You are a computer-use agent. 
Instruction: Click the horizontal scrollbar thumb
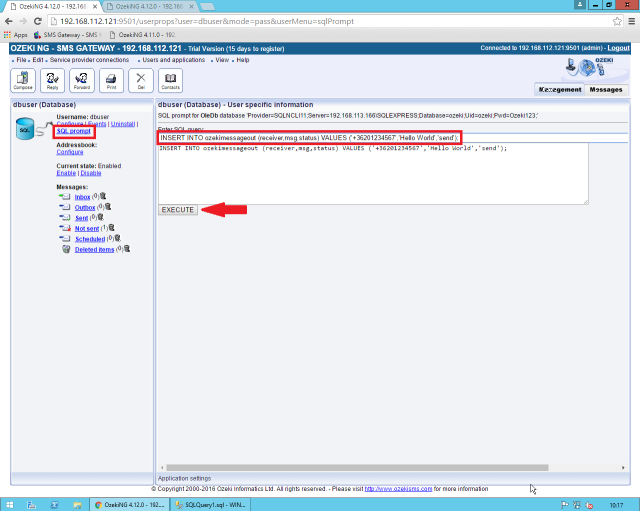(357, 468)
